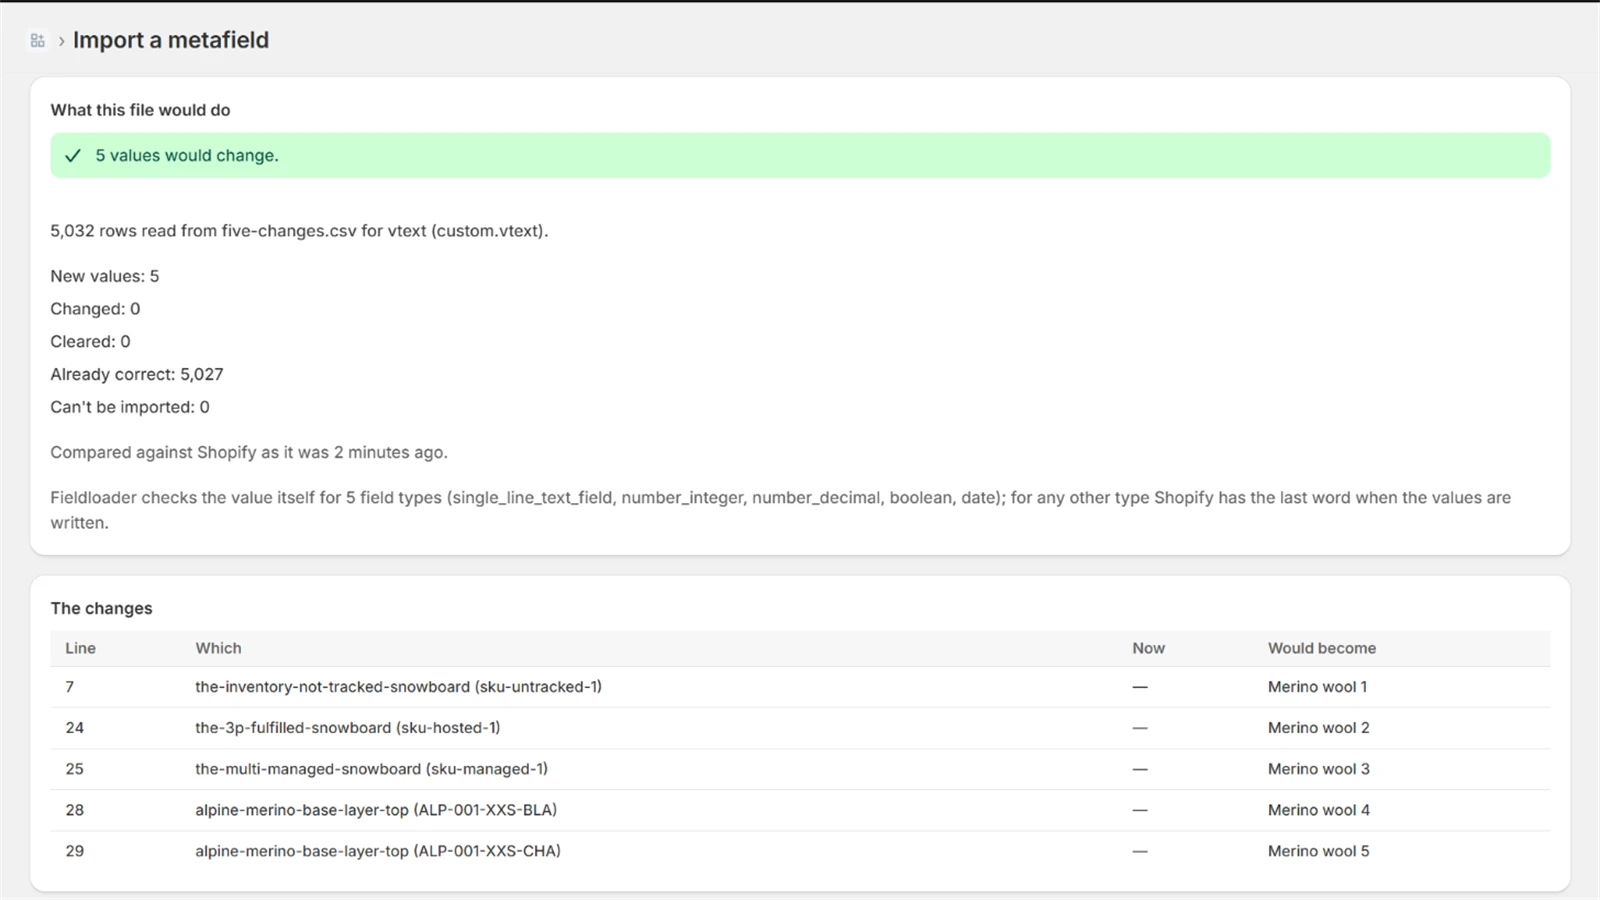Viewport: 1600px width, 900px height.
Task: Click the '5,032 rows read from five-changes.csv' line
Action: pyautogui.click(x=299, y=231)
